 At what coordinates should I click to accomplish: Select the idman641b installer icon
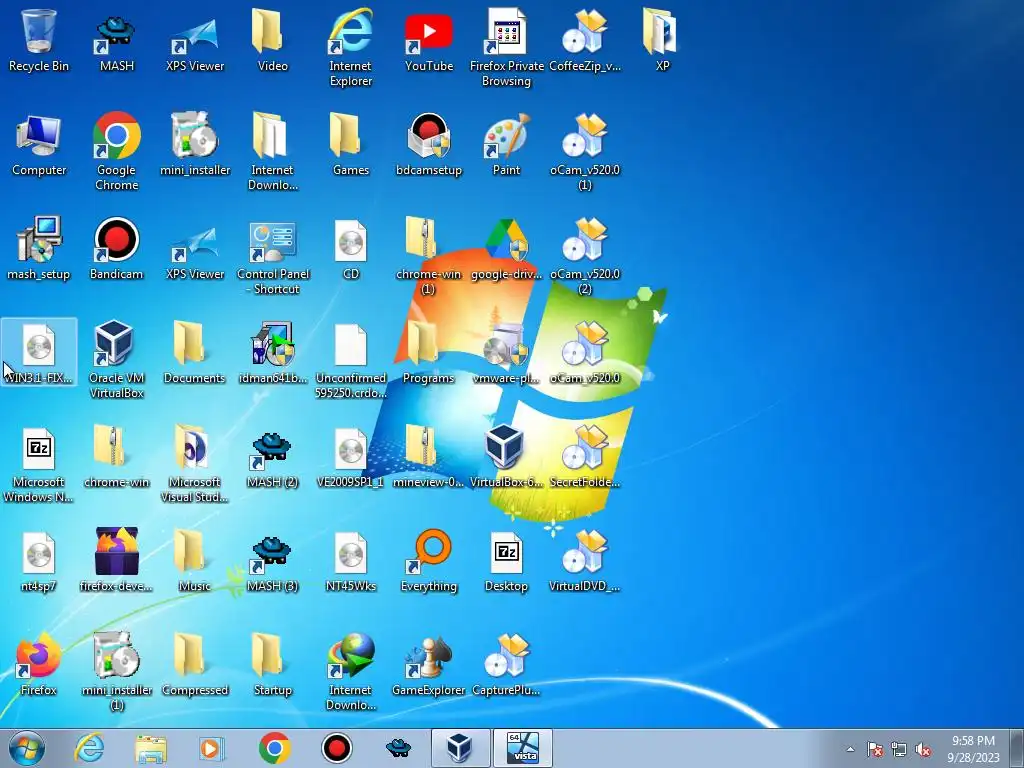coord(272,352)
